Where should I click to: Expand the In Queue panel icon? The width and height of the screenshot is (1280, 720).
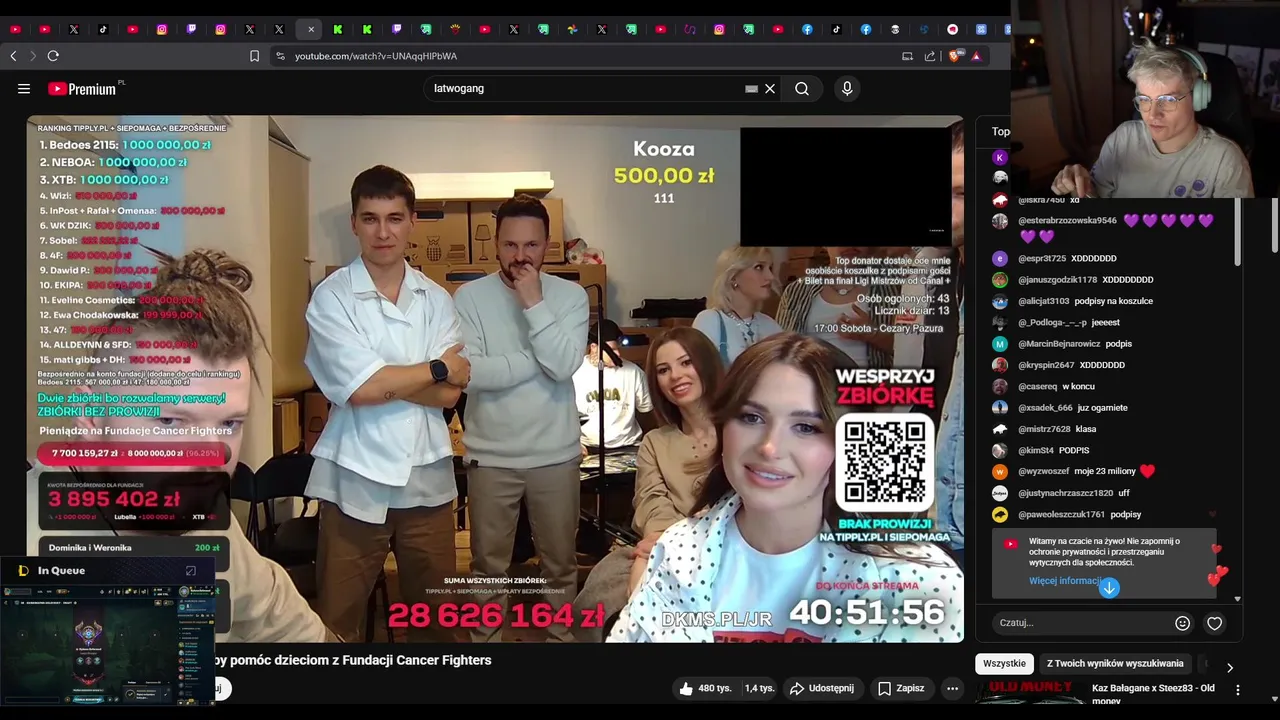[191, 571]
